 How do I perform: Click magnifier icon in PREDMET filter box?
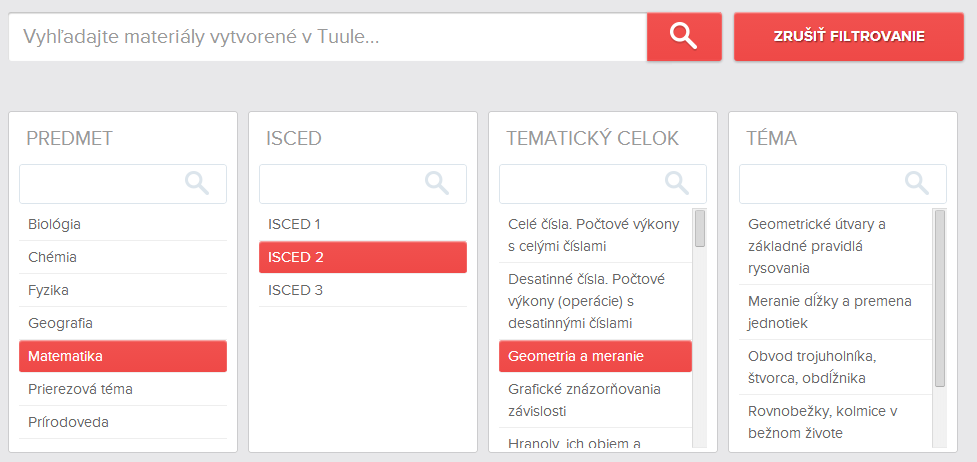197,183
